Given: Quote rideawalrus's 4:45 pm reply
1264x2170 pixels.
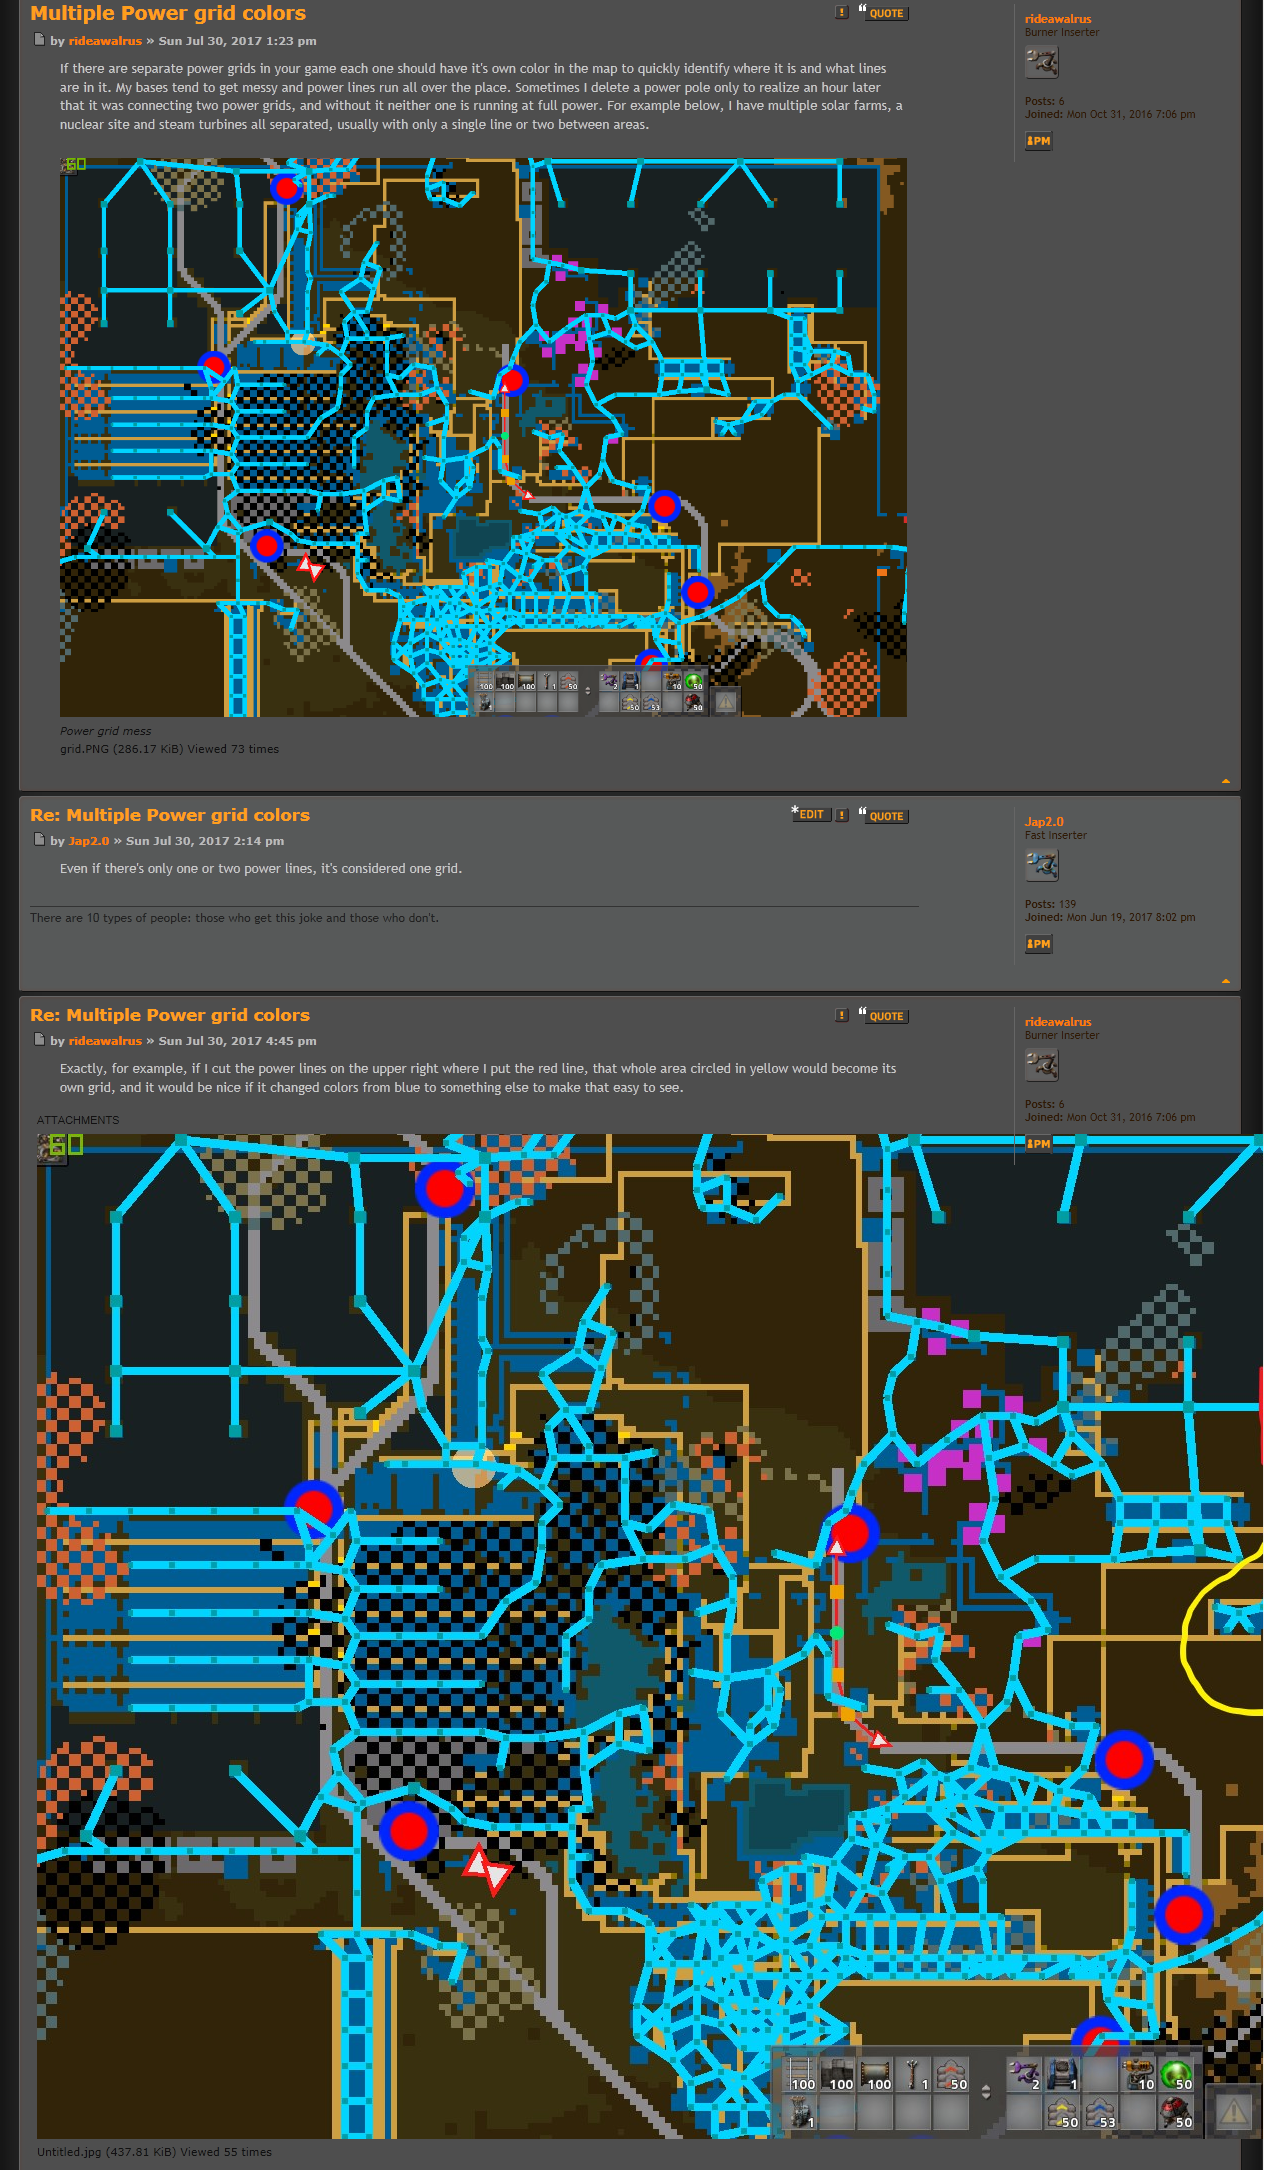Looking at the screenshot, I should click(883, 1015).
